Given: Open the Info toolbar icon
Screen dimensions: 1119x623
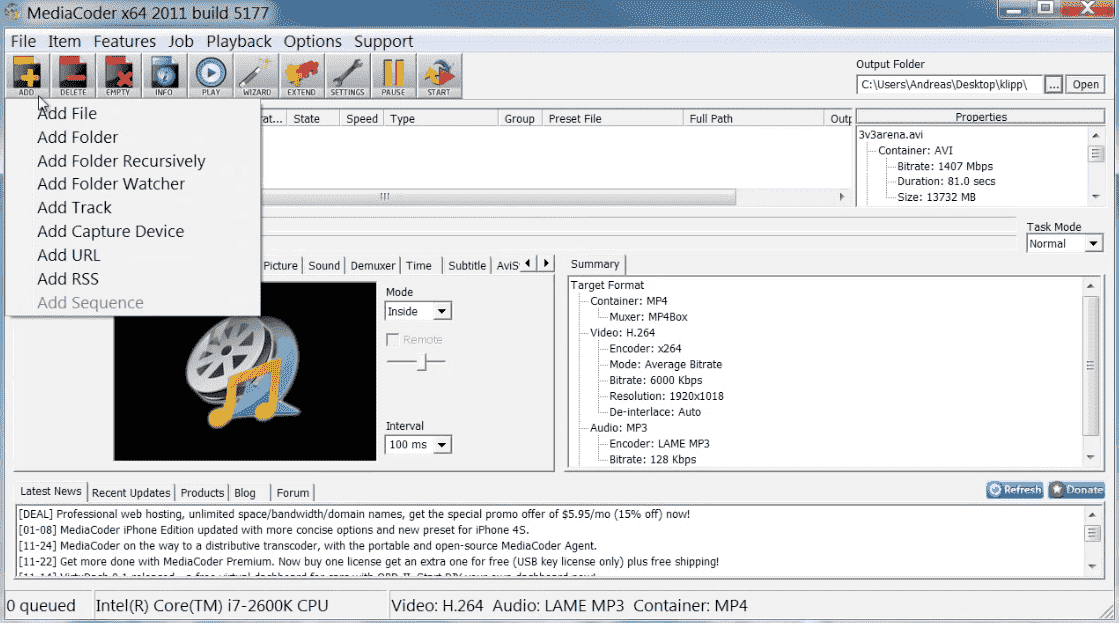Looking at the screenshot, I should point(163,76).
